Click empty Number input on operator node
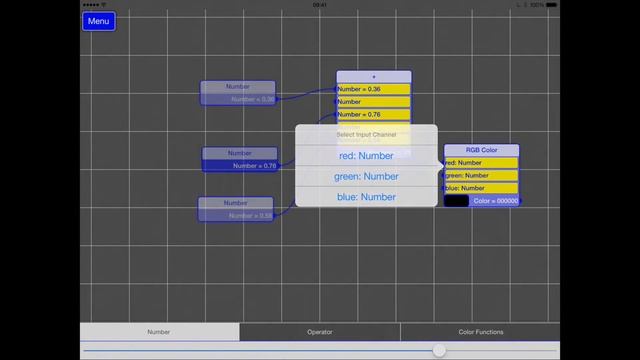This screenshot has height=360, width=640. pos(373,102)
